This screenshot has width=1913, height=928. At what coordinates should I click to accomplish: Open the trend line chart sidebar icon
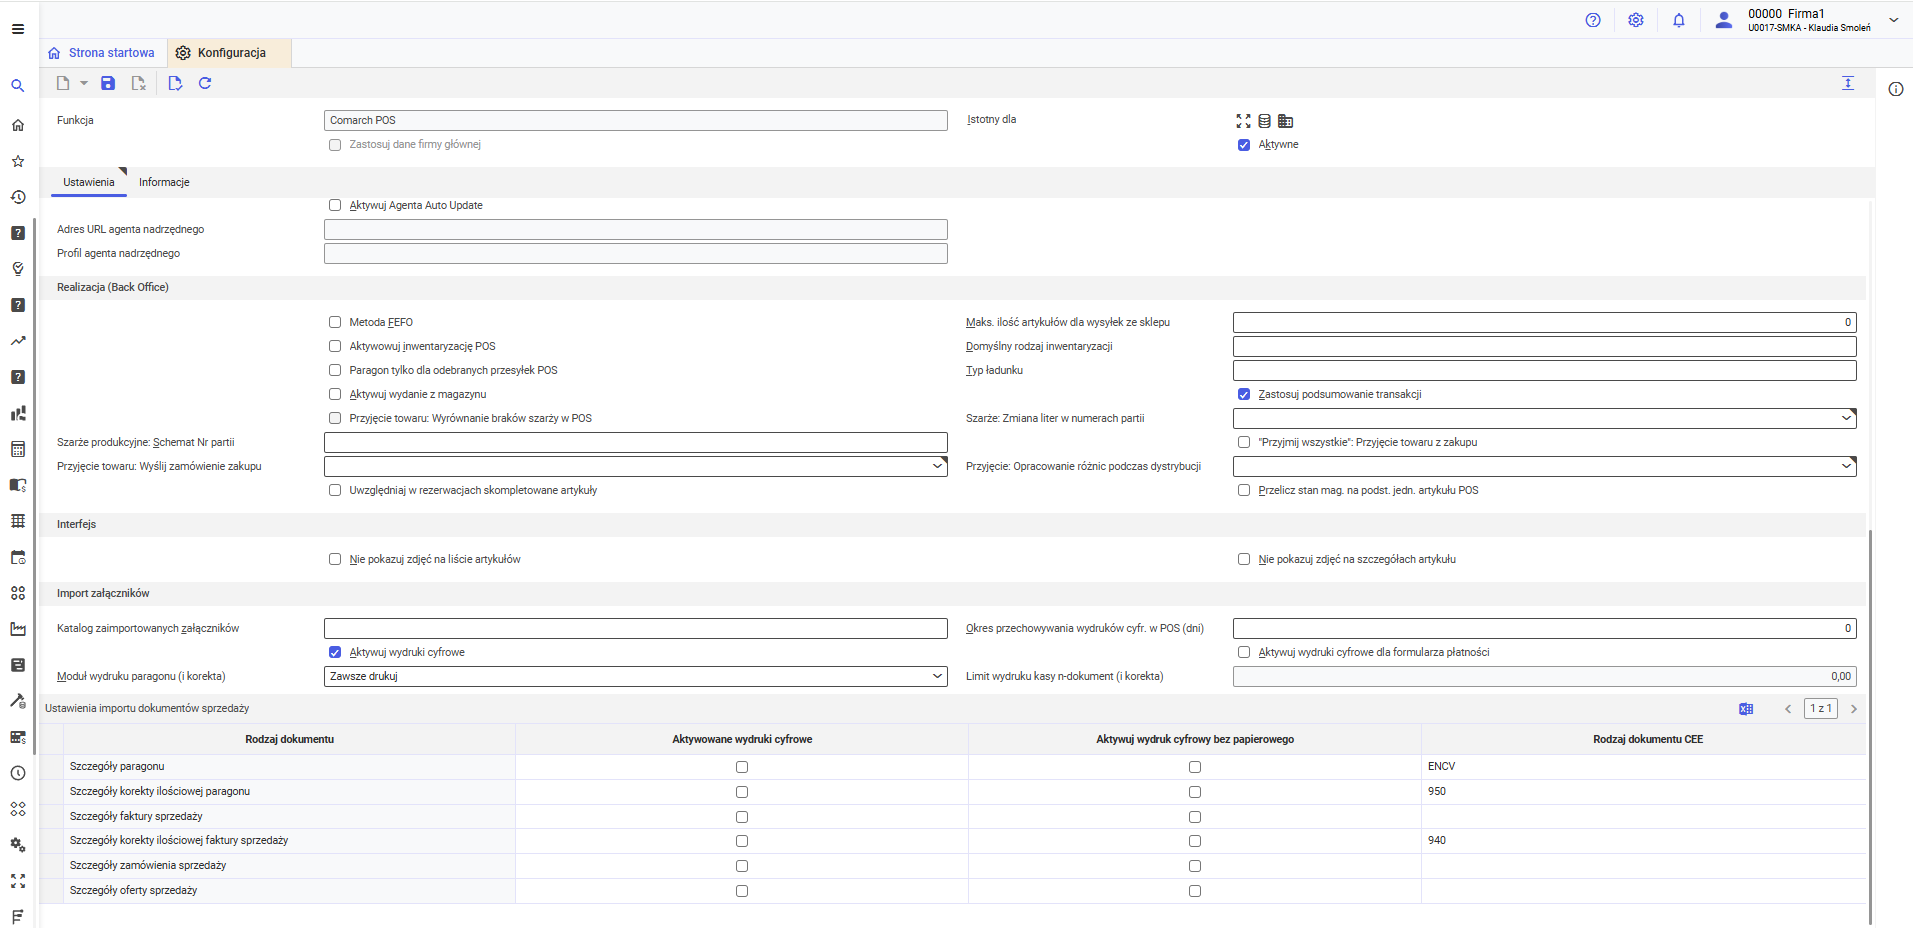(x=18, y=341)
